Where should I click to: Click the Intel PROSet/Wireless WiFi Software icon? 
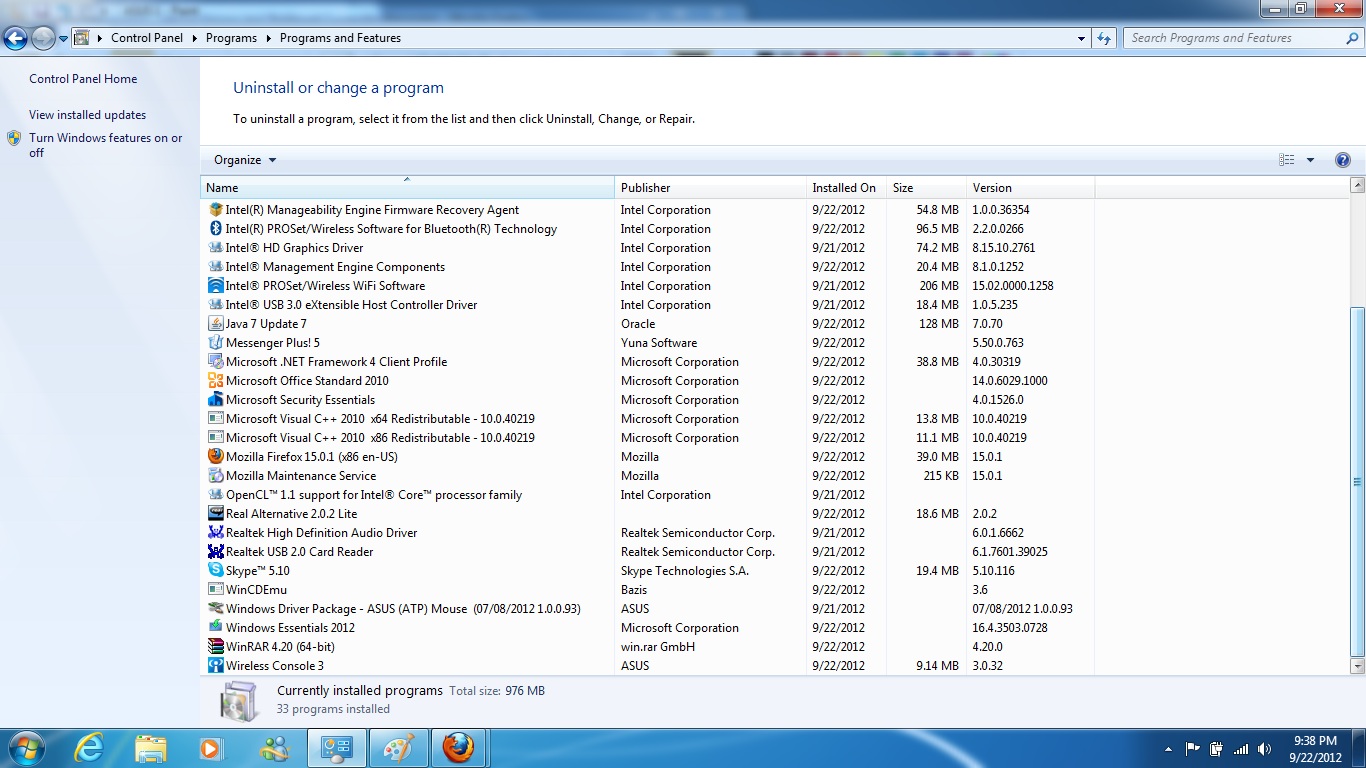215,286
